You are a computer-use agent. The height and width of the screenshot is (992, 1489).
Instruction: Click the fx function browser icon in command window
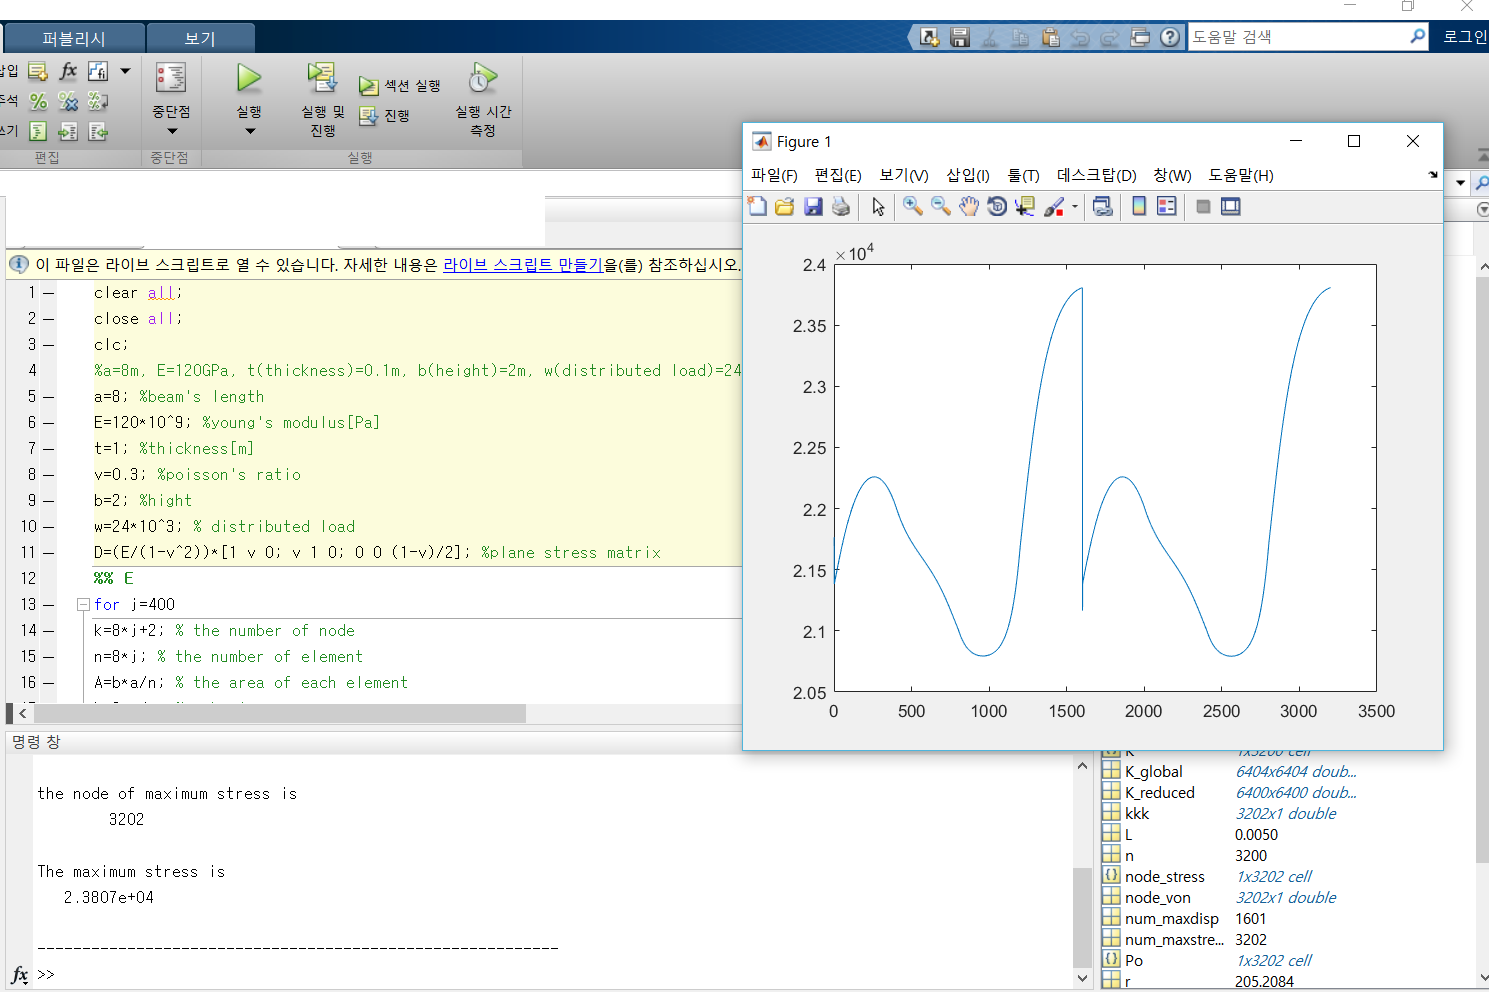pos(20,975)
